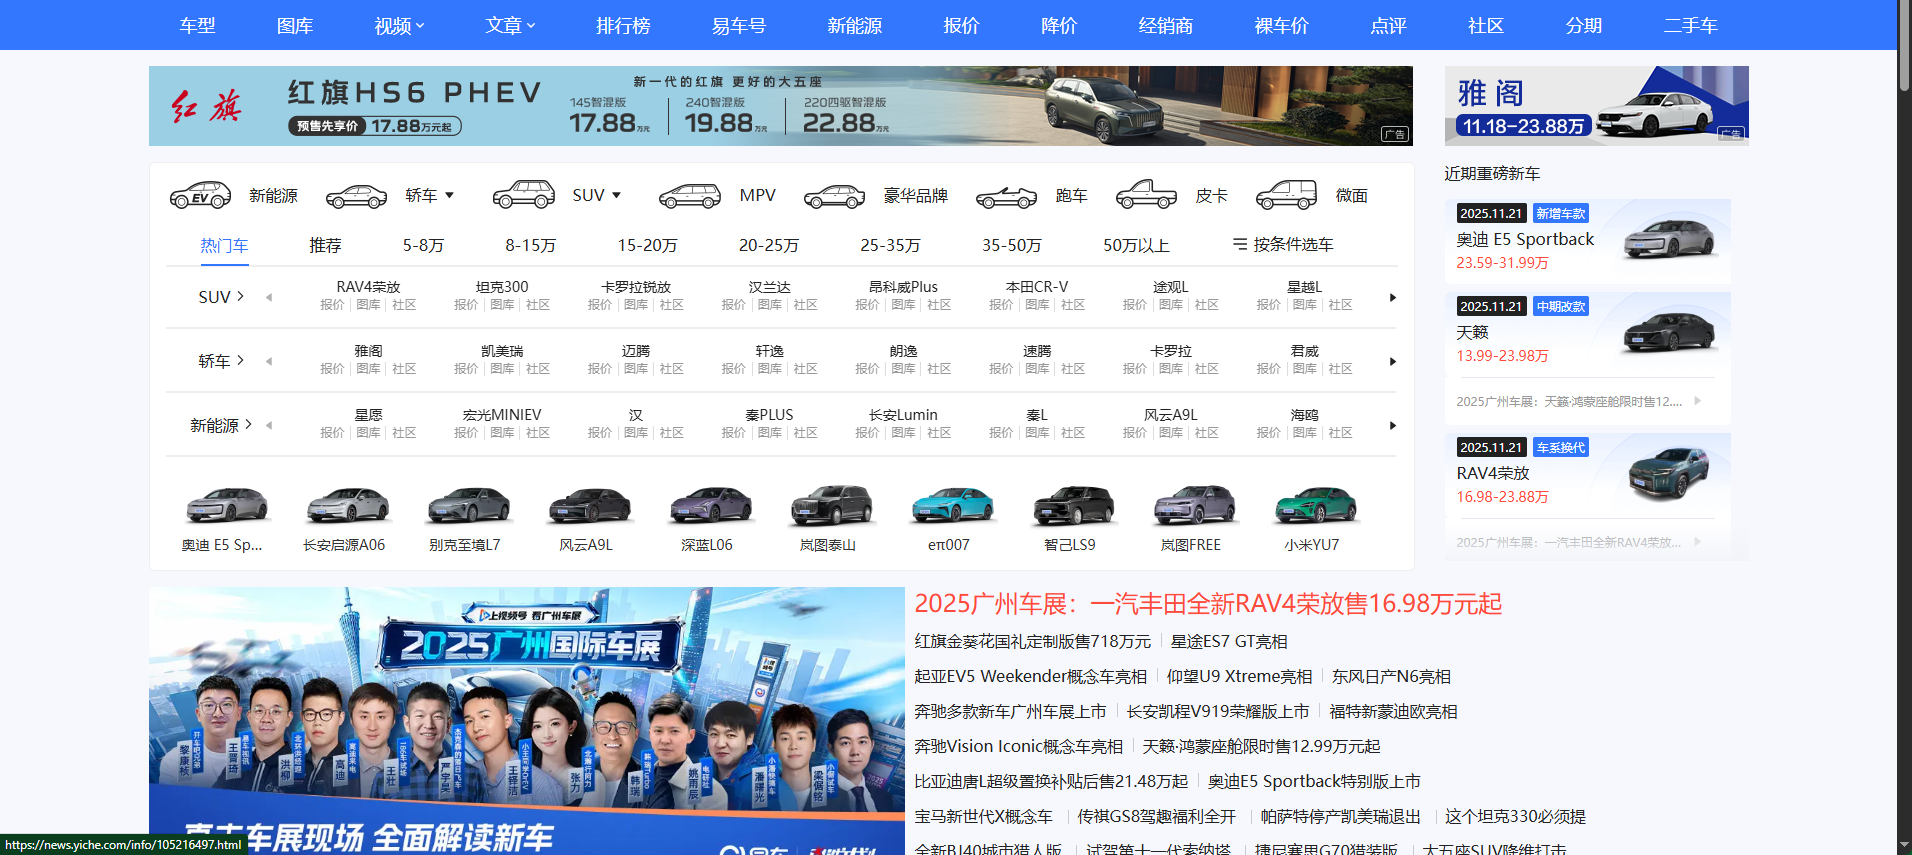This screenshot has height=855, width=1912.
Task: Click the EV new energy car icon
Action: (x=200, y=195)
